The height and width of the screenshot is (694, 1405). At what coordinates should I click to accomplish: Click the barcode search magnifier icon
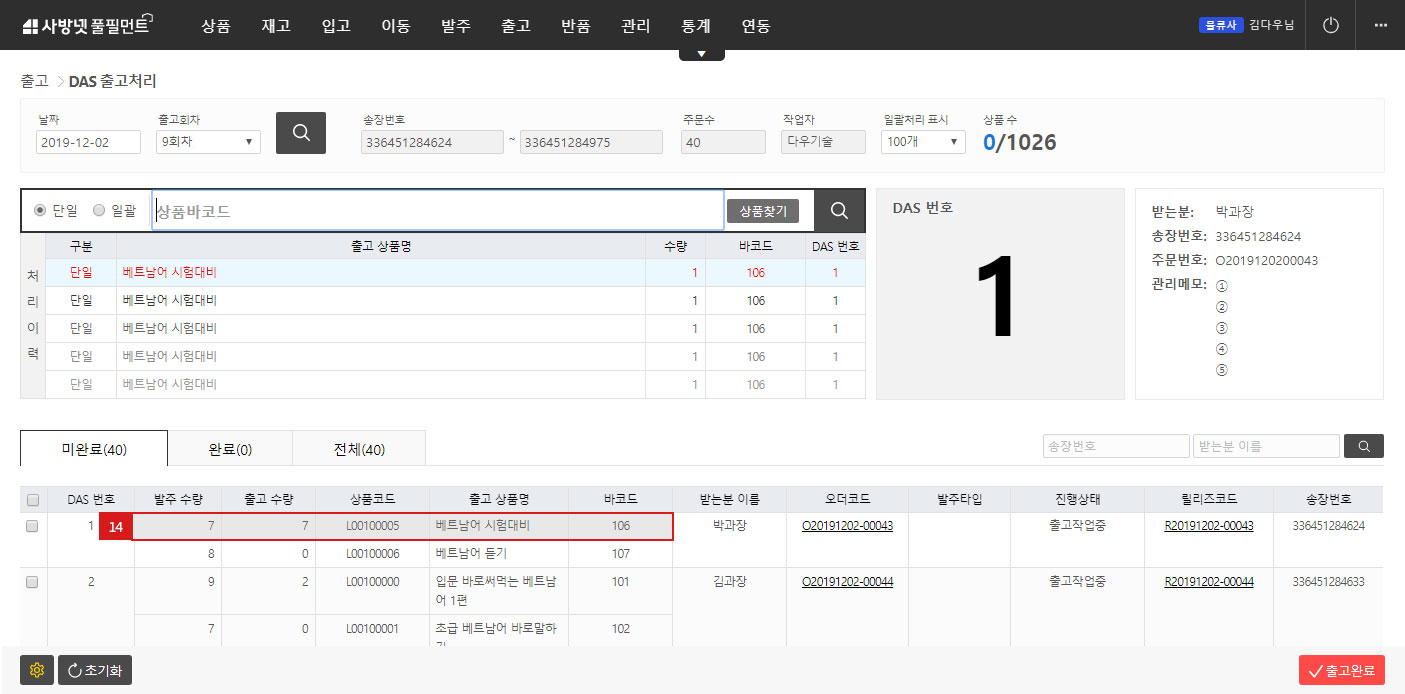839,210
